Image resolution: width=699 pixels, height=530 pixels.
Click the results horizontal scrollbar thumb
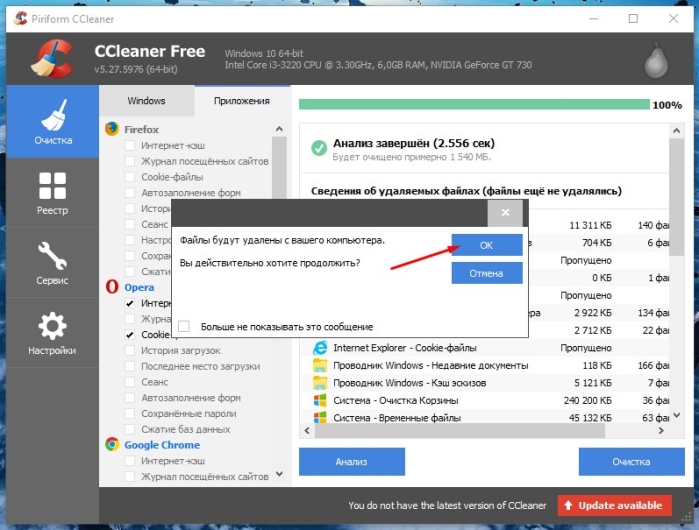click(x=459, y=430)
